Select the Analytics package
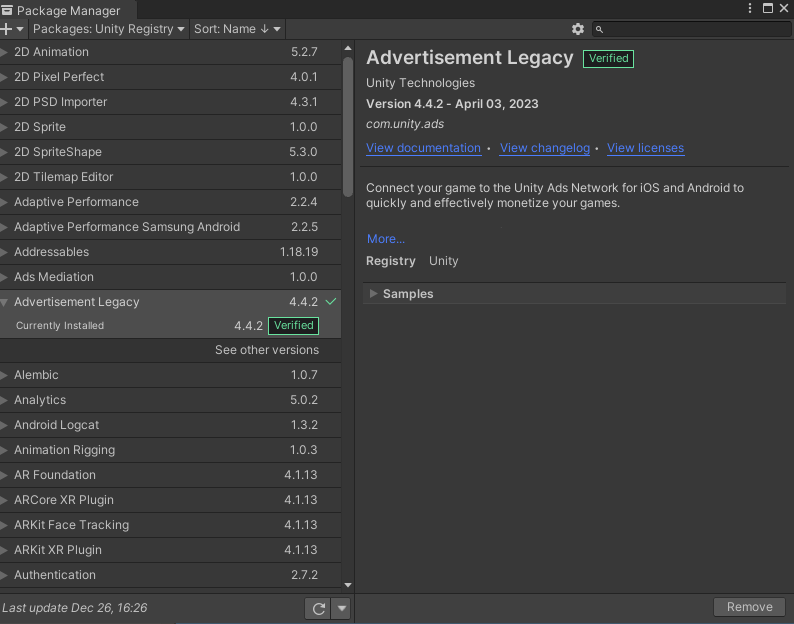Image resolution: width=794 pixels, height=624 pixels. click(x=170, y=400)
